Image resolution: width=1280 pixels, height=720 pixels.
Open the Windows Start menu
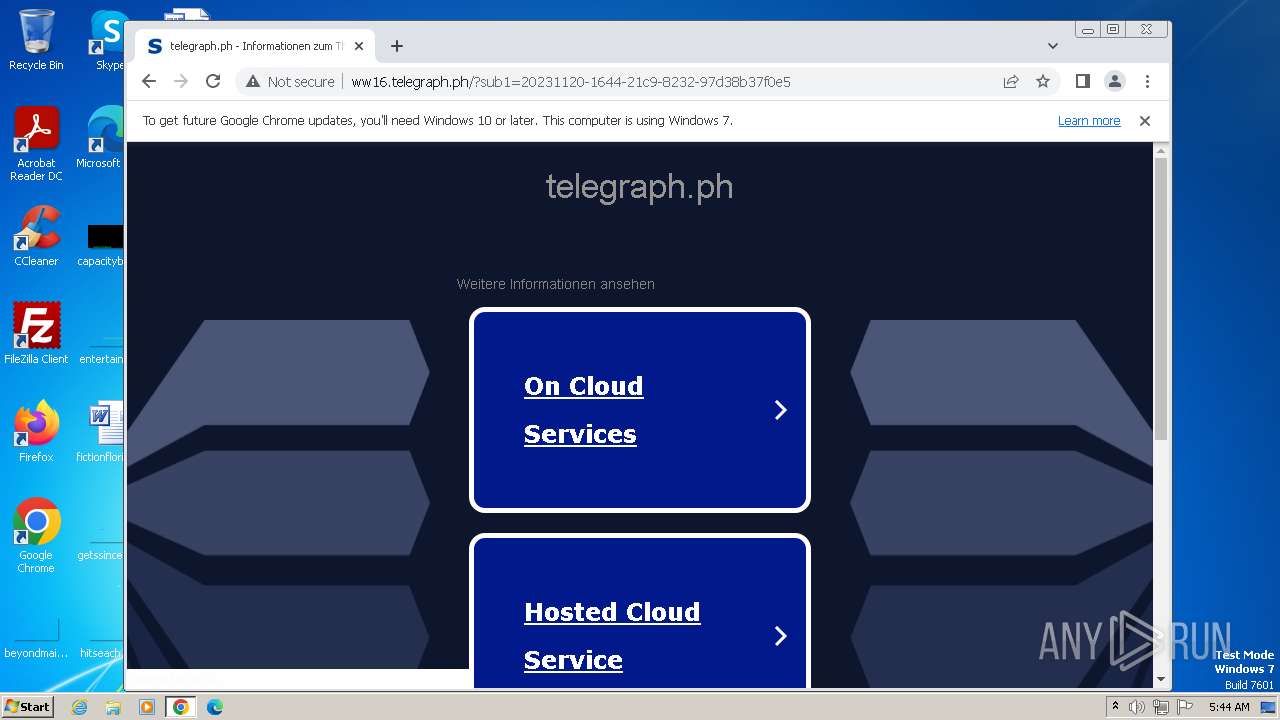(27, 706)
